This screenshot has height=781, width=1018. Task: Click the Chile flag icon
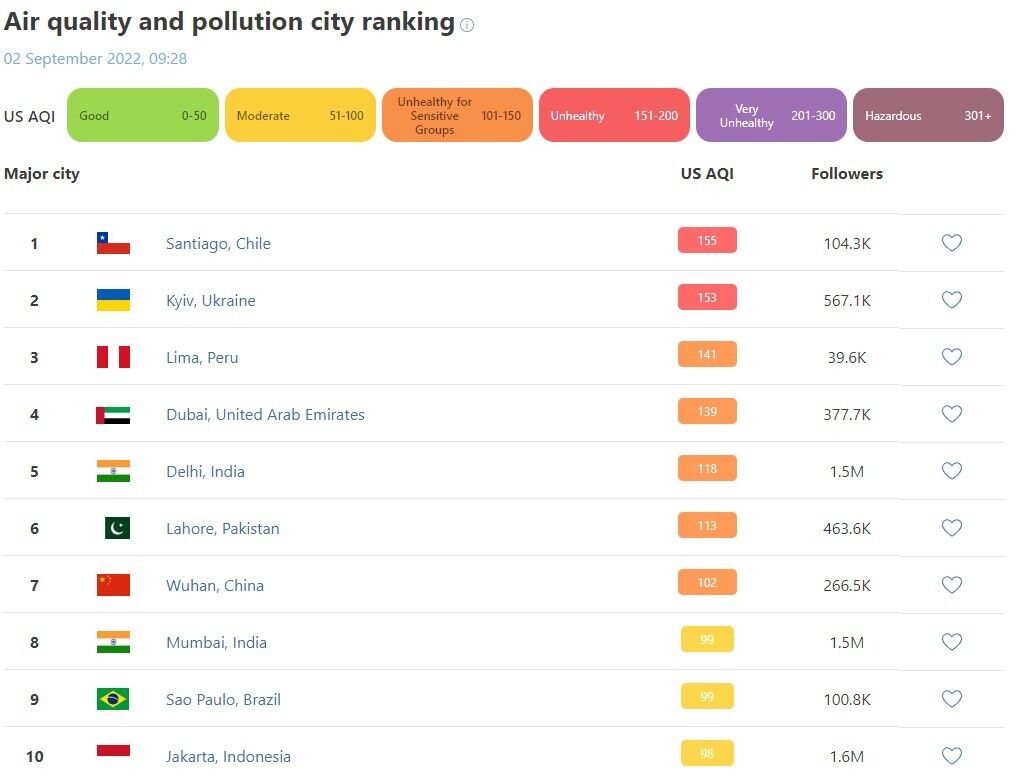coord(113,243)
